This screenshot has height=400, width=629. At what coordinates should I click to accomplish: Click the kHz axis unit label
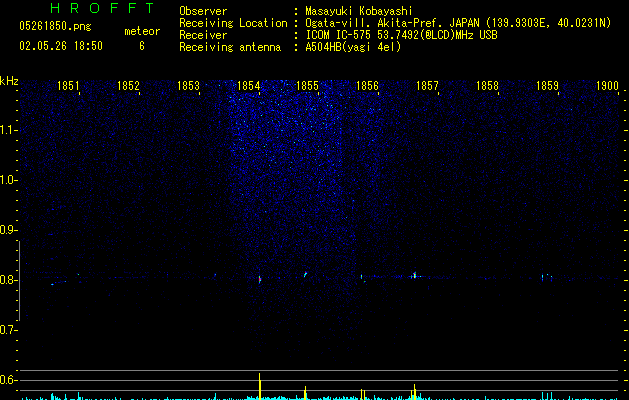click(x=9, y=81)
